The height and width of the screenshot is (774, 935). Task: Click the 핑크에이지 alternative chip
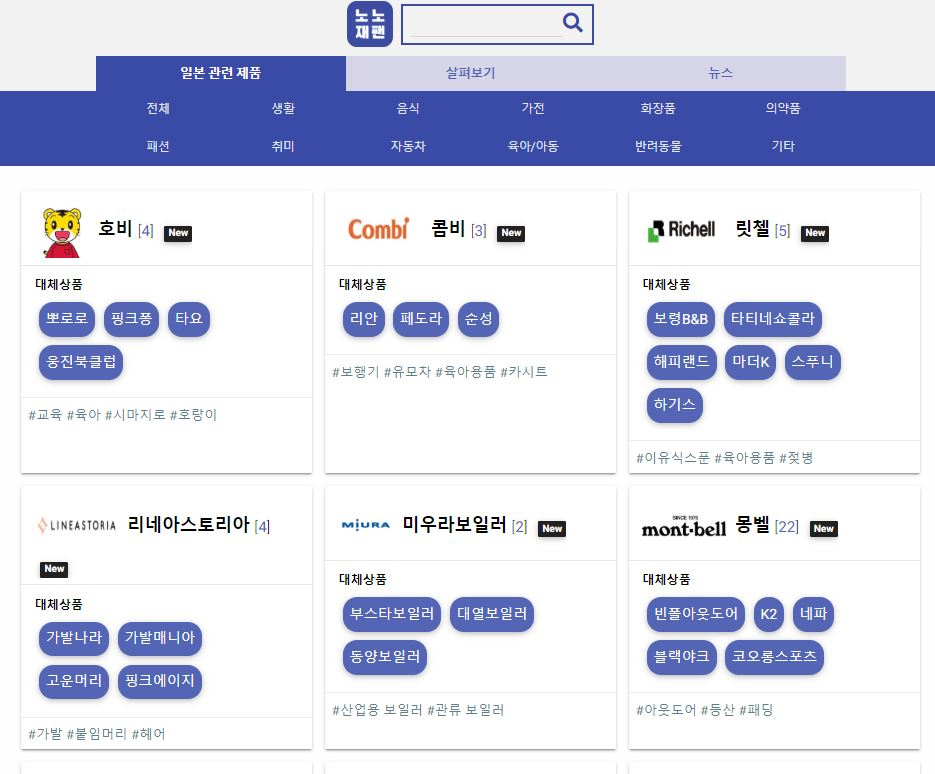[160, 680]
